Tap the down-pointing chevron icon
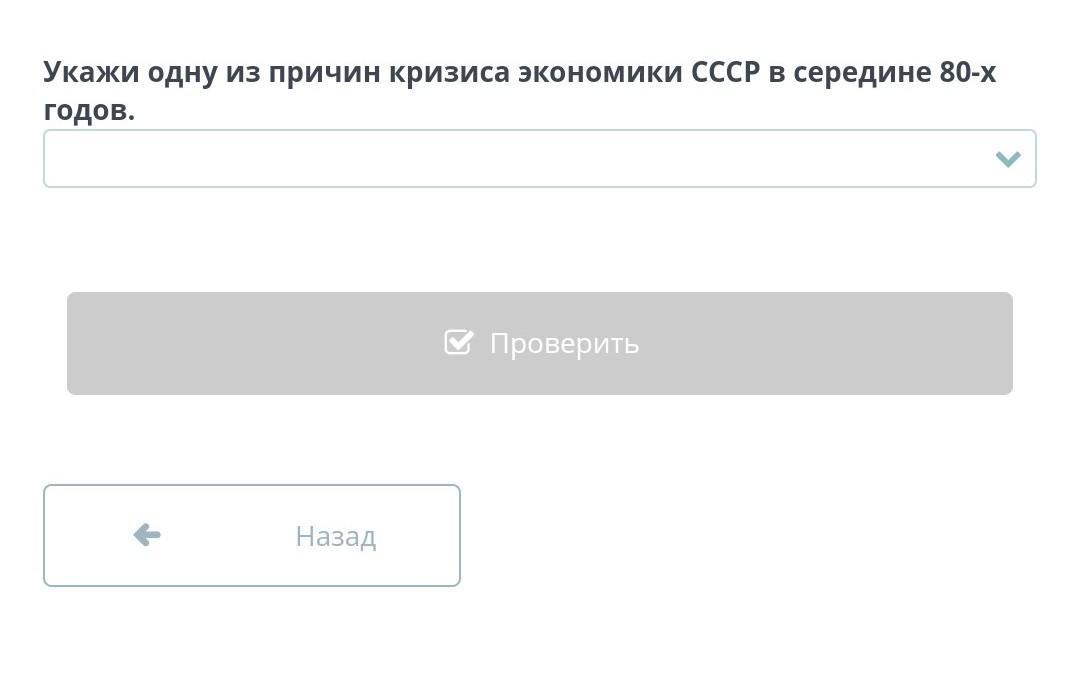Image resolution: width=1080 pixels, height=686 pixels. pyautogui.click(x=1007, y=159)
